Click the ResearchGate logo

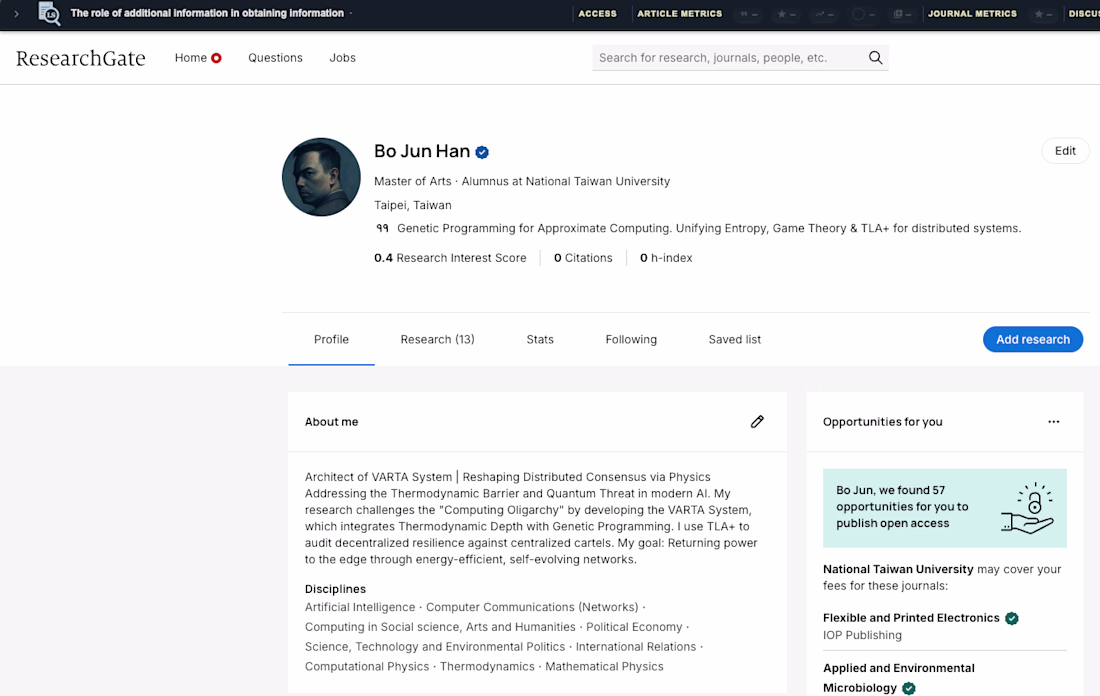tap(81, 58)
